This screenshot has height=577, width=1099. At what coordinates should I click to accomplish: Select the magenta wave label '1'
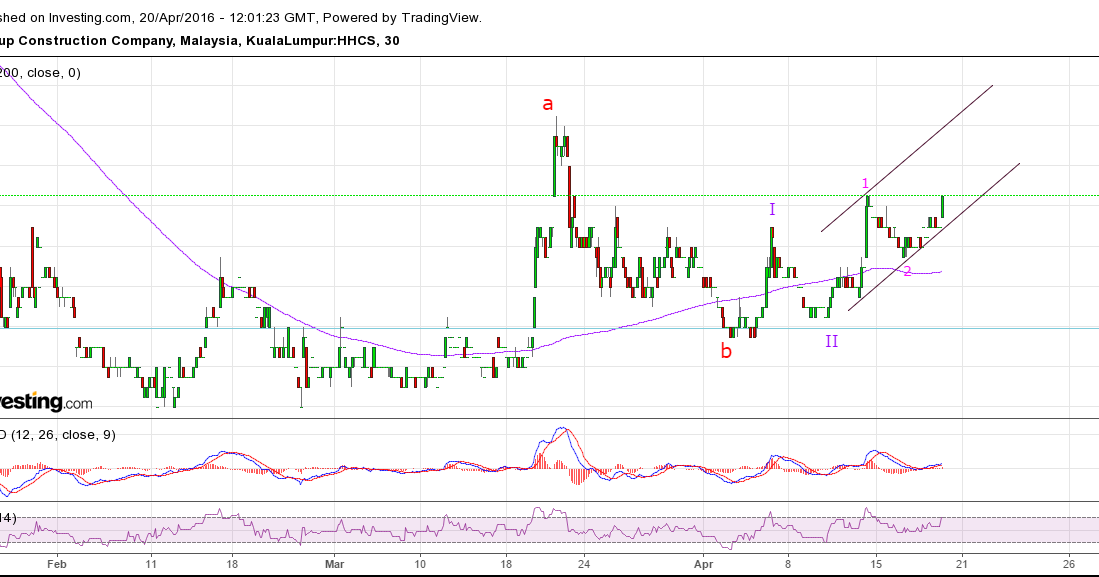point(866,184)
